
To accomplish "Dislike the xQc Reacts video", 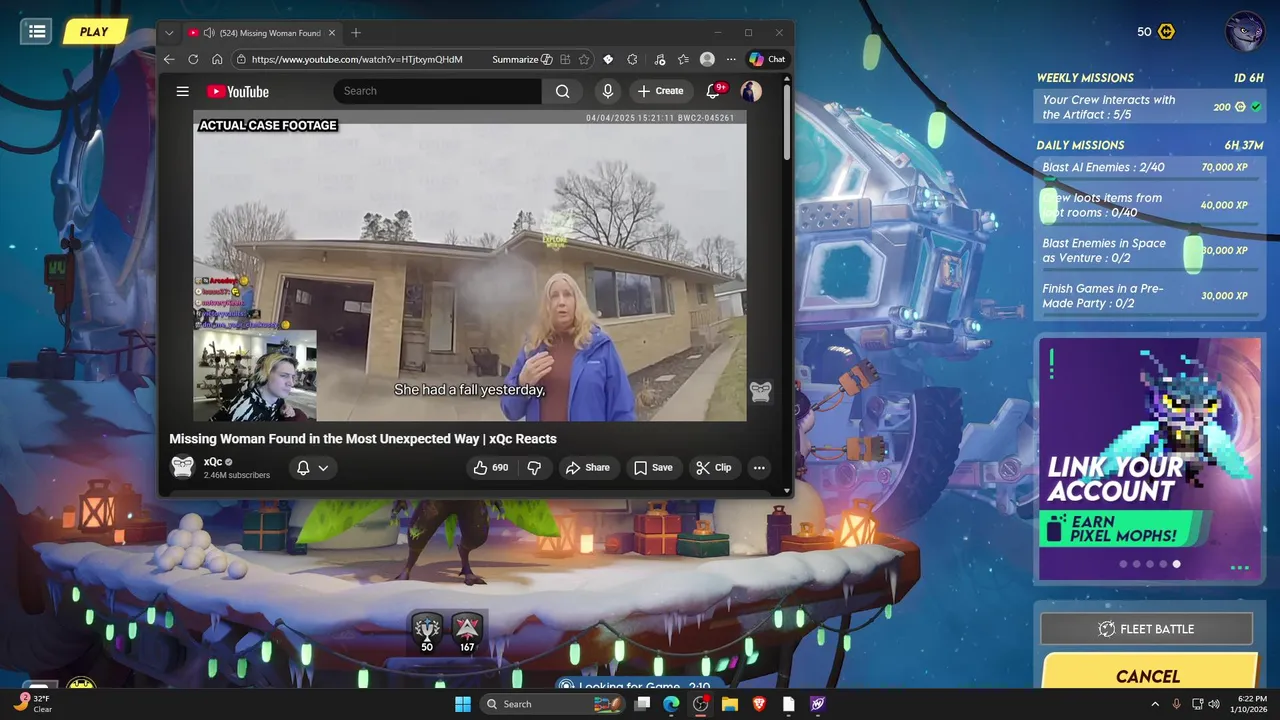I will pos(534,467).
